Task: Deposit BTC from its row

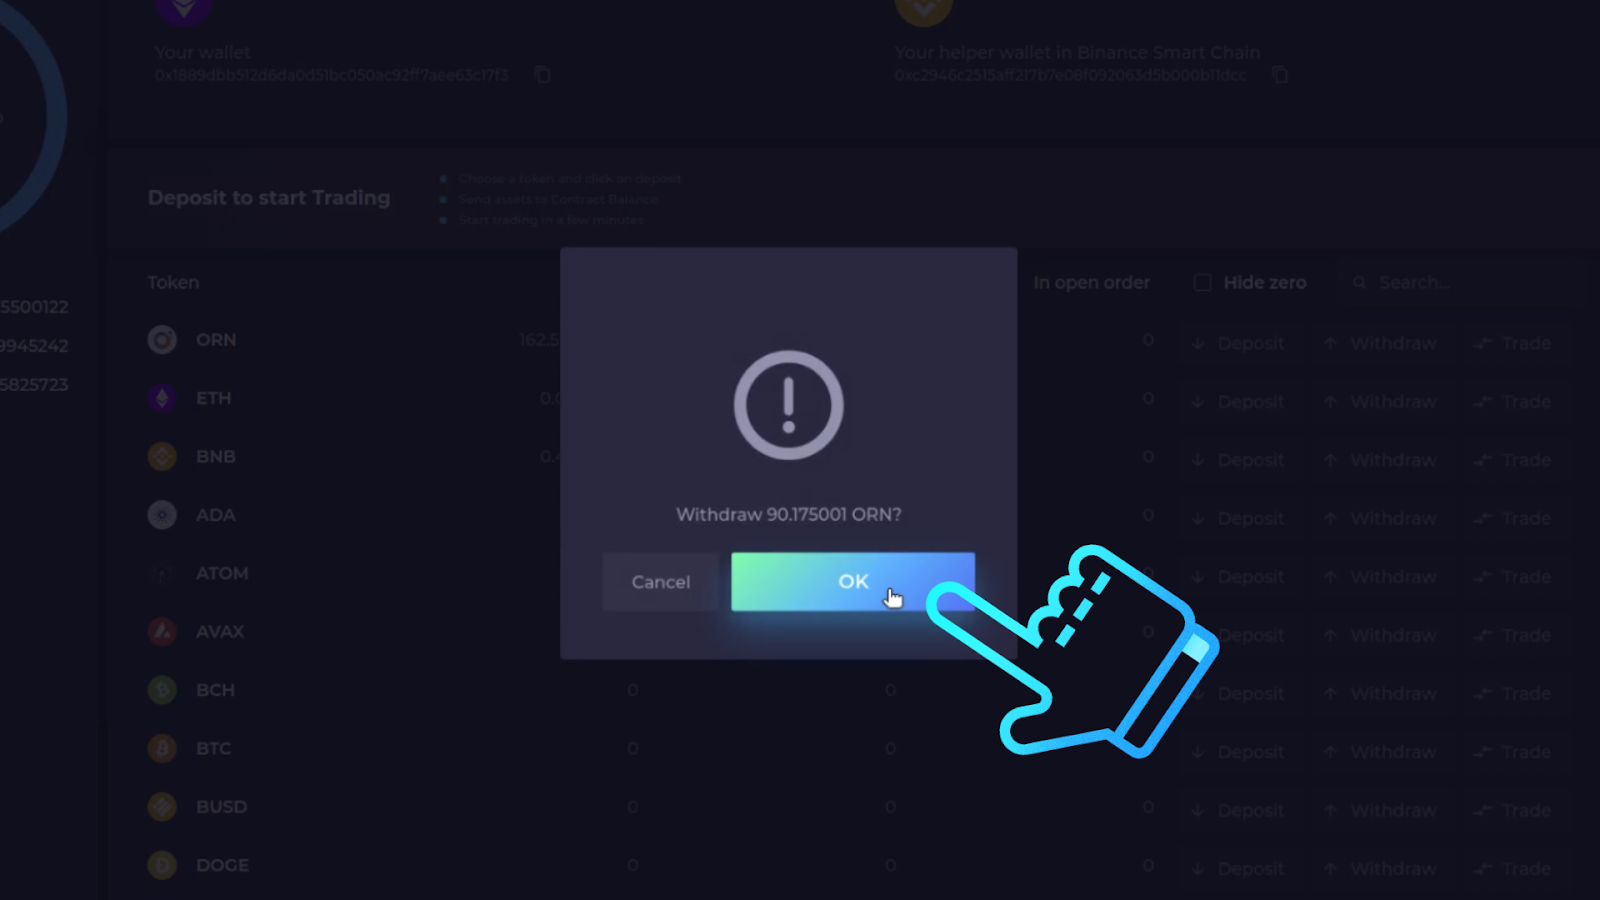Action: tap(1238, 752)
